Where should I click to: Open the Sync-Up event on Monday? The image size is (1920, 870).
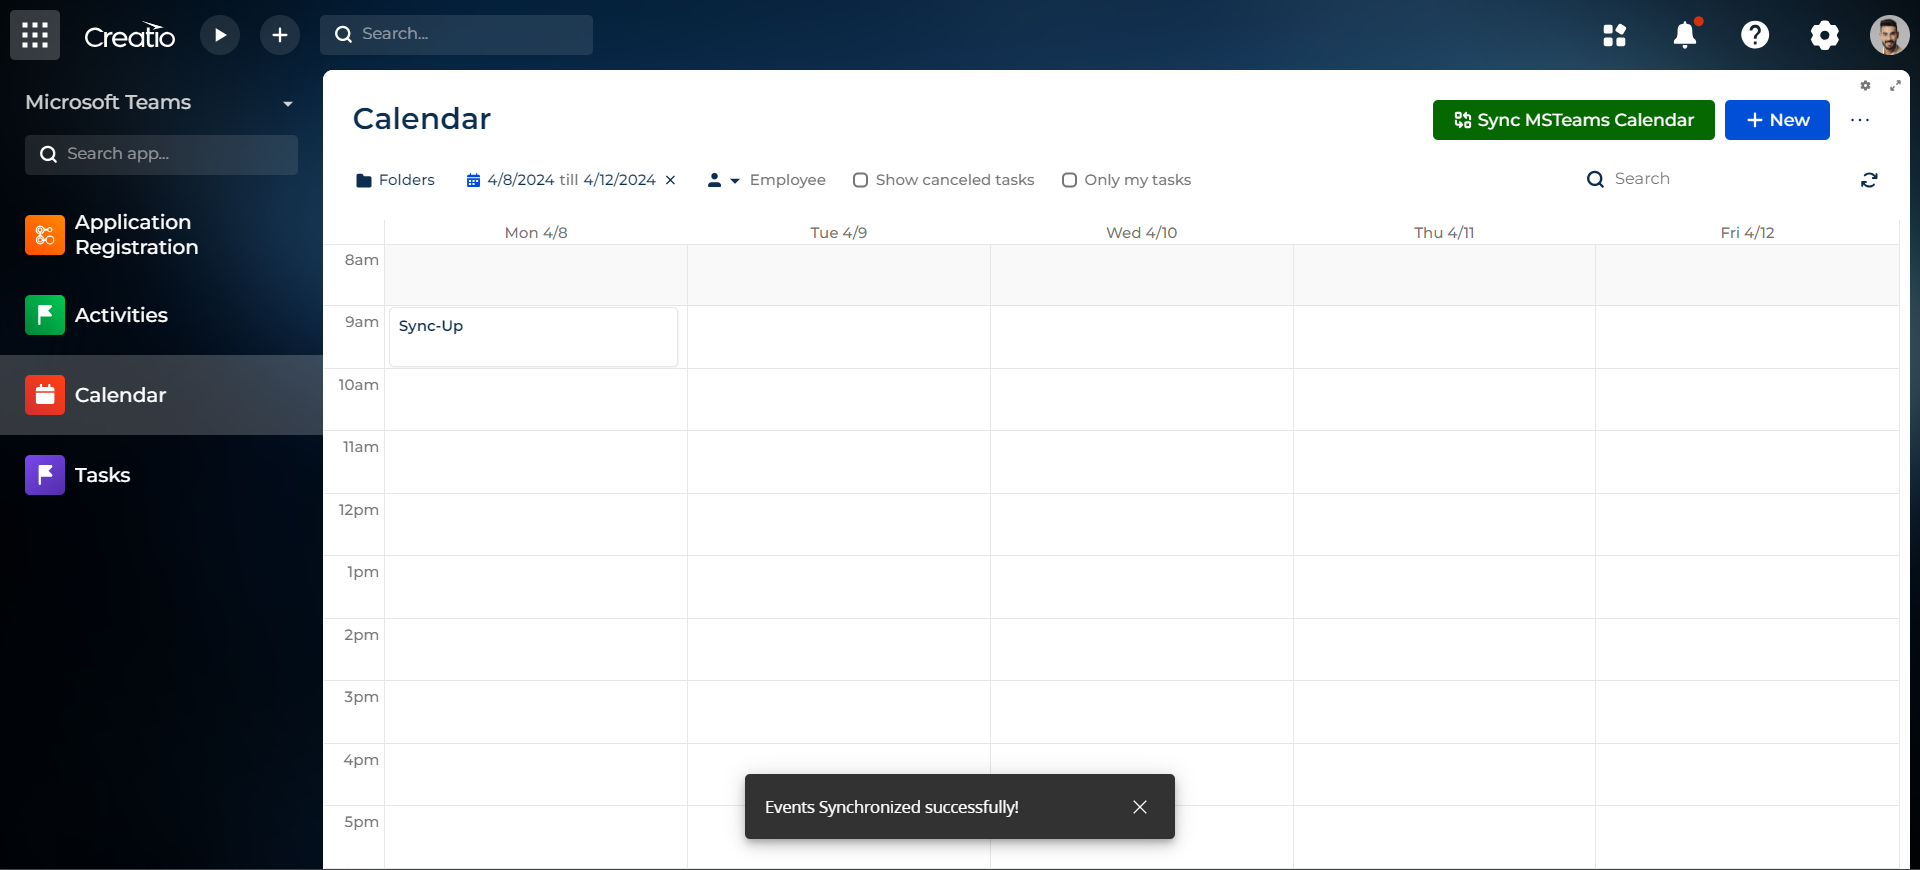click(x=533, y=337)
